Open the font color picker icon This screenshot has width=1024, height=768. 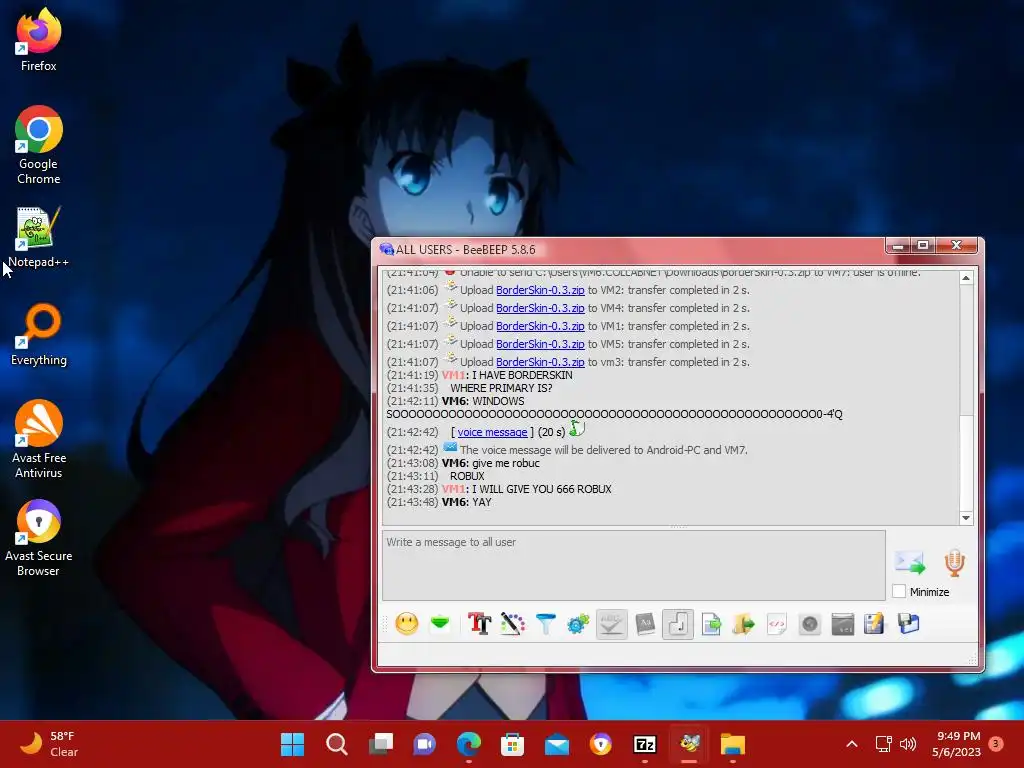point(513,624)
